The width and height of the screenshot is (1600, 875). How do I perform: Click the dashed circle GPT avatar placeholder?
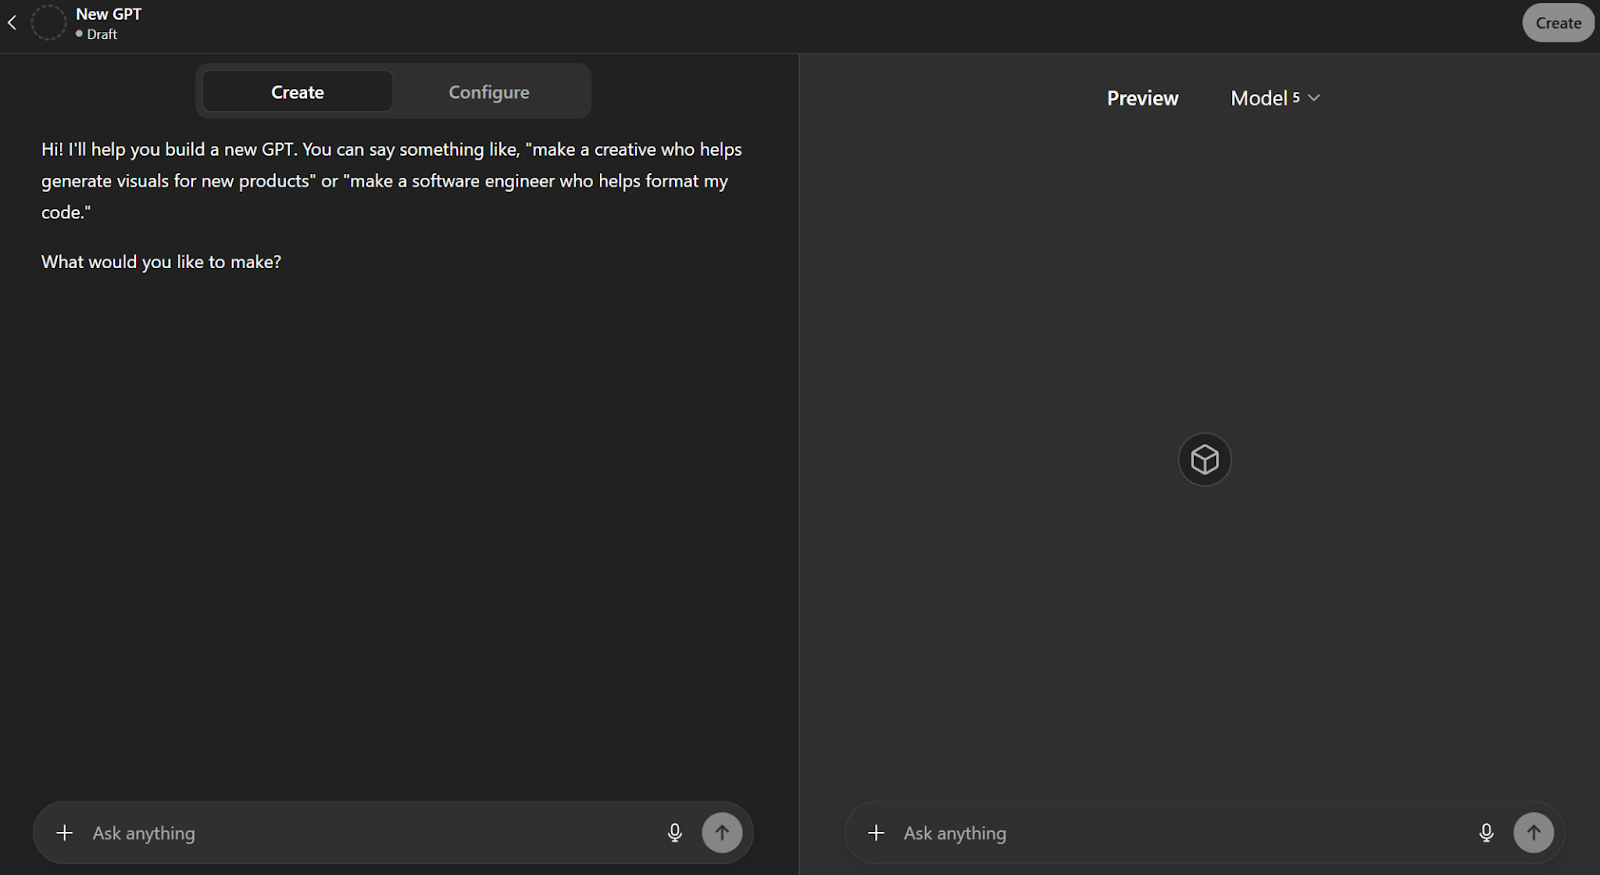(48, 23)
